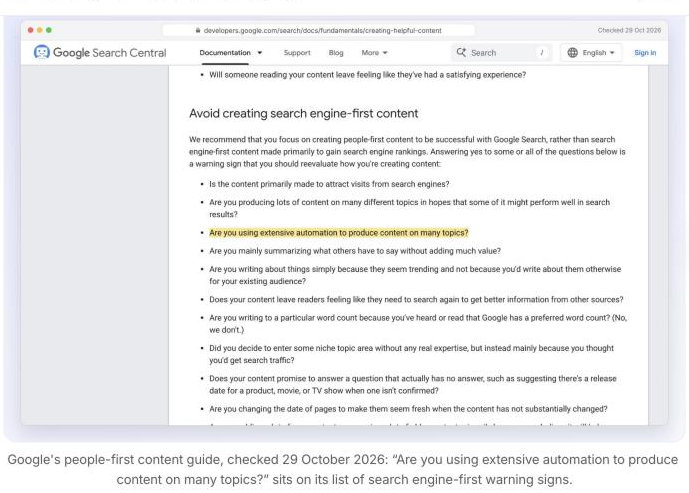Viewport: 689px width, 493px height.
Task: Click 'Did you decide to enter some niche' bullet
Action: (411, 354)
